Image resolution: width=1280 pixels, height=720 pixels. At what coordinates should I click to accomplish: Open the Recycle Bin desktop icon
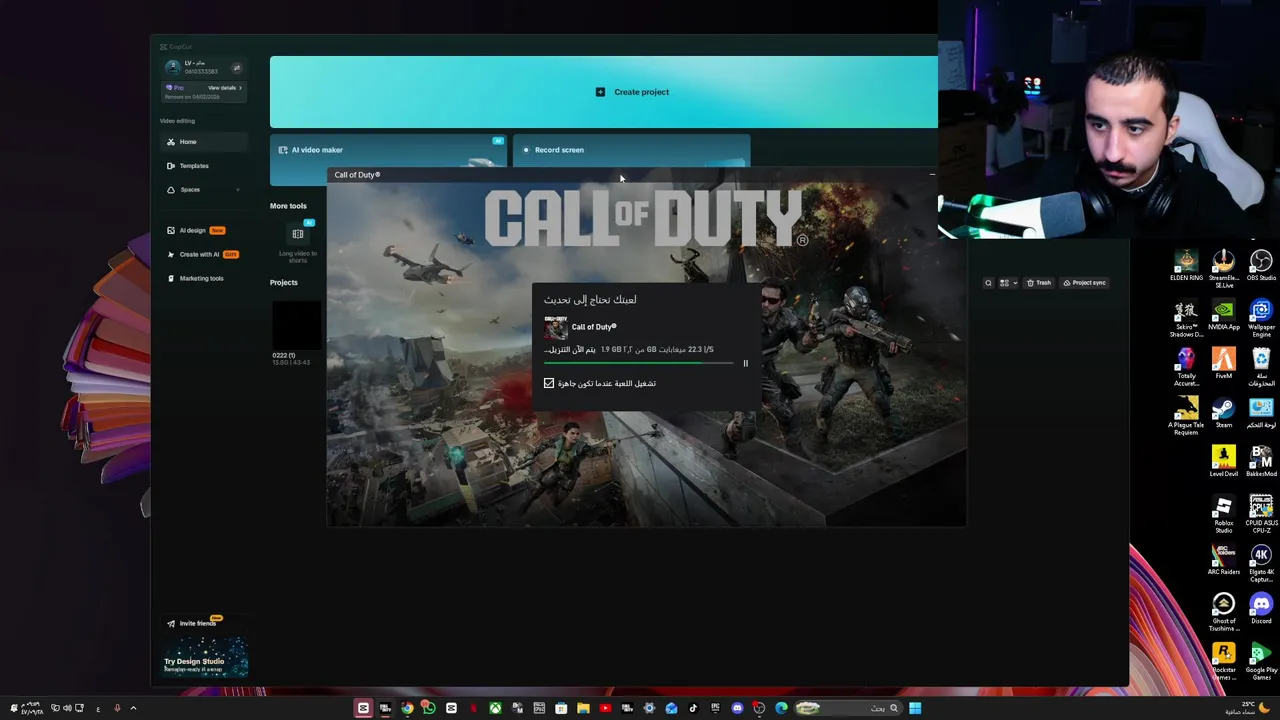click(1261, 368)
